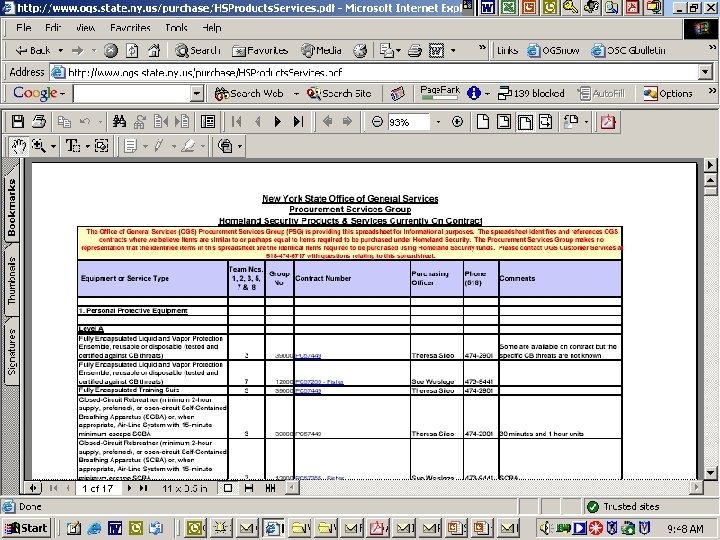Zoom out with the minus circle
The width and height of the screenshot is (720, 540).
(377, 122)
